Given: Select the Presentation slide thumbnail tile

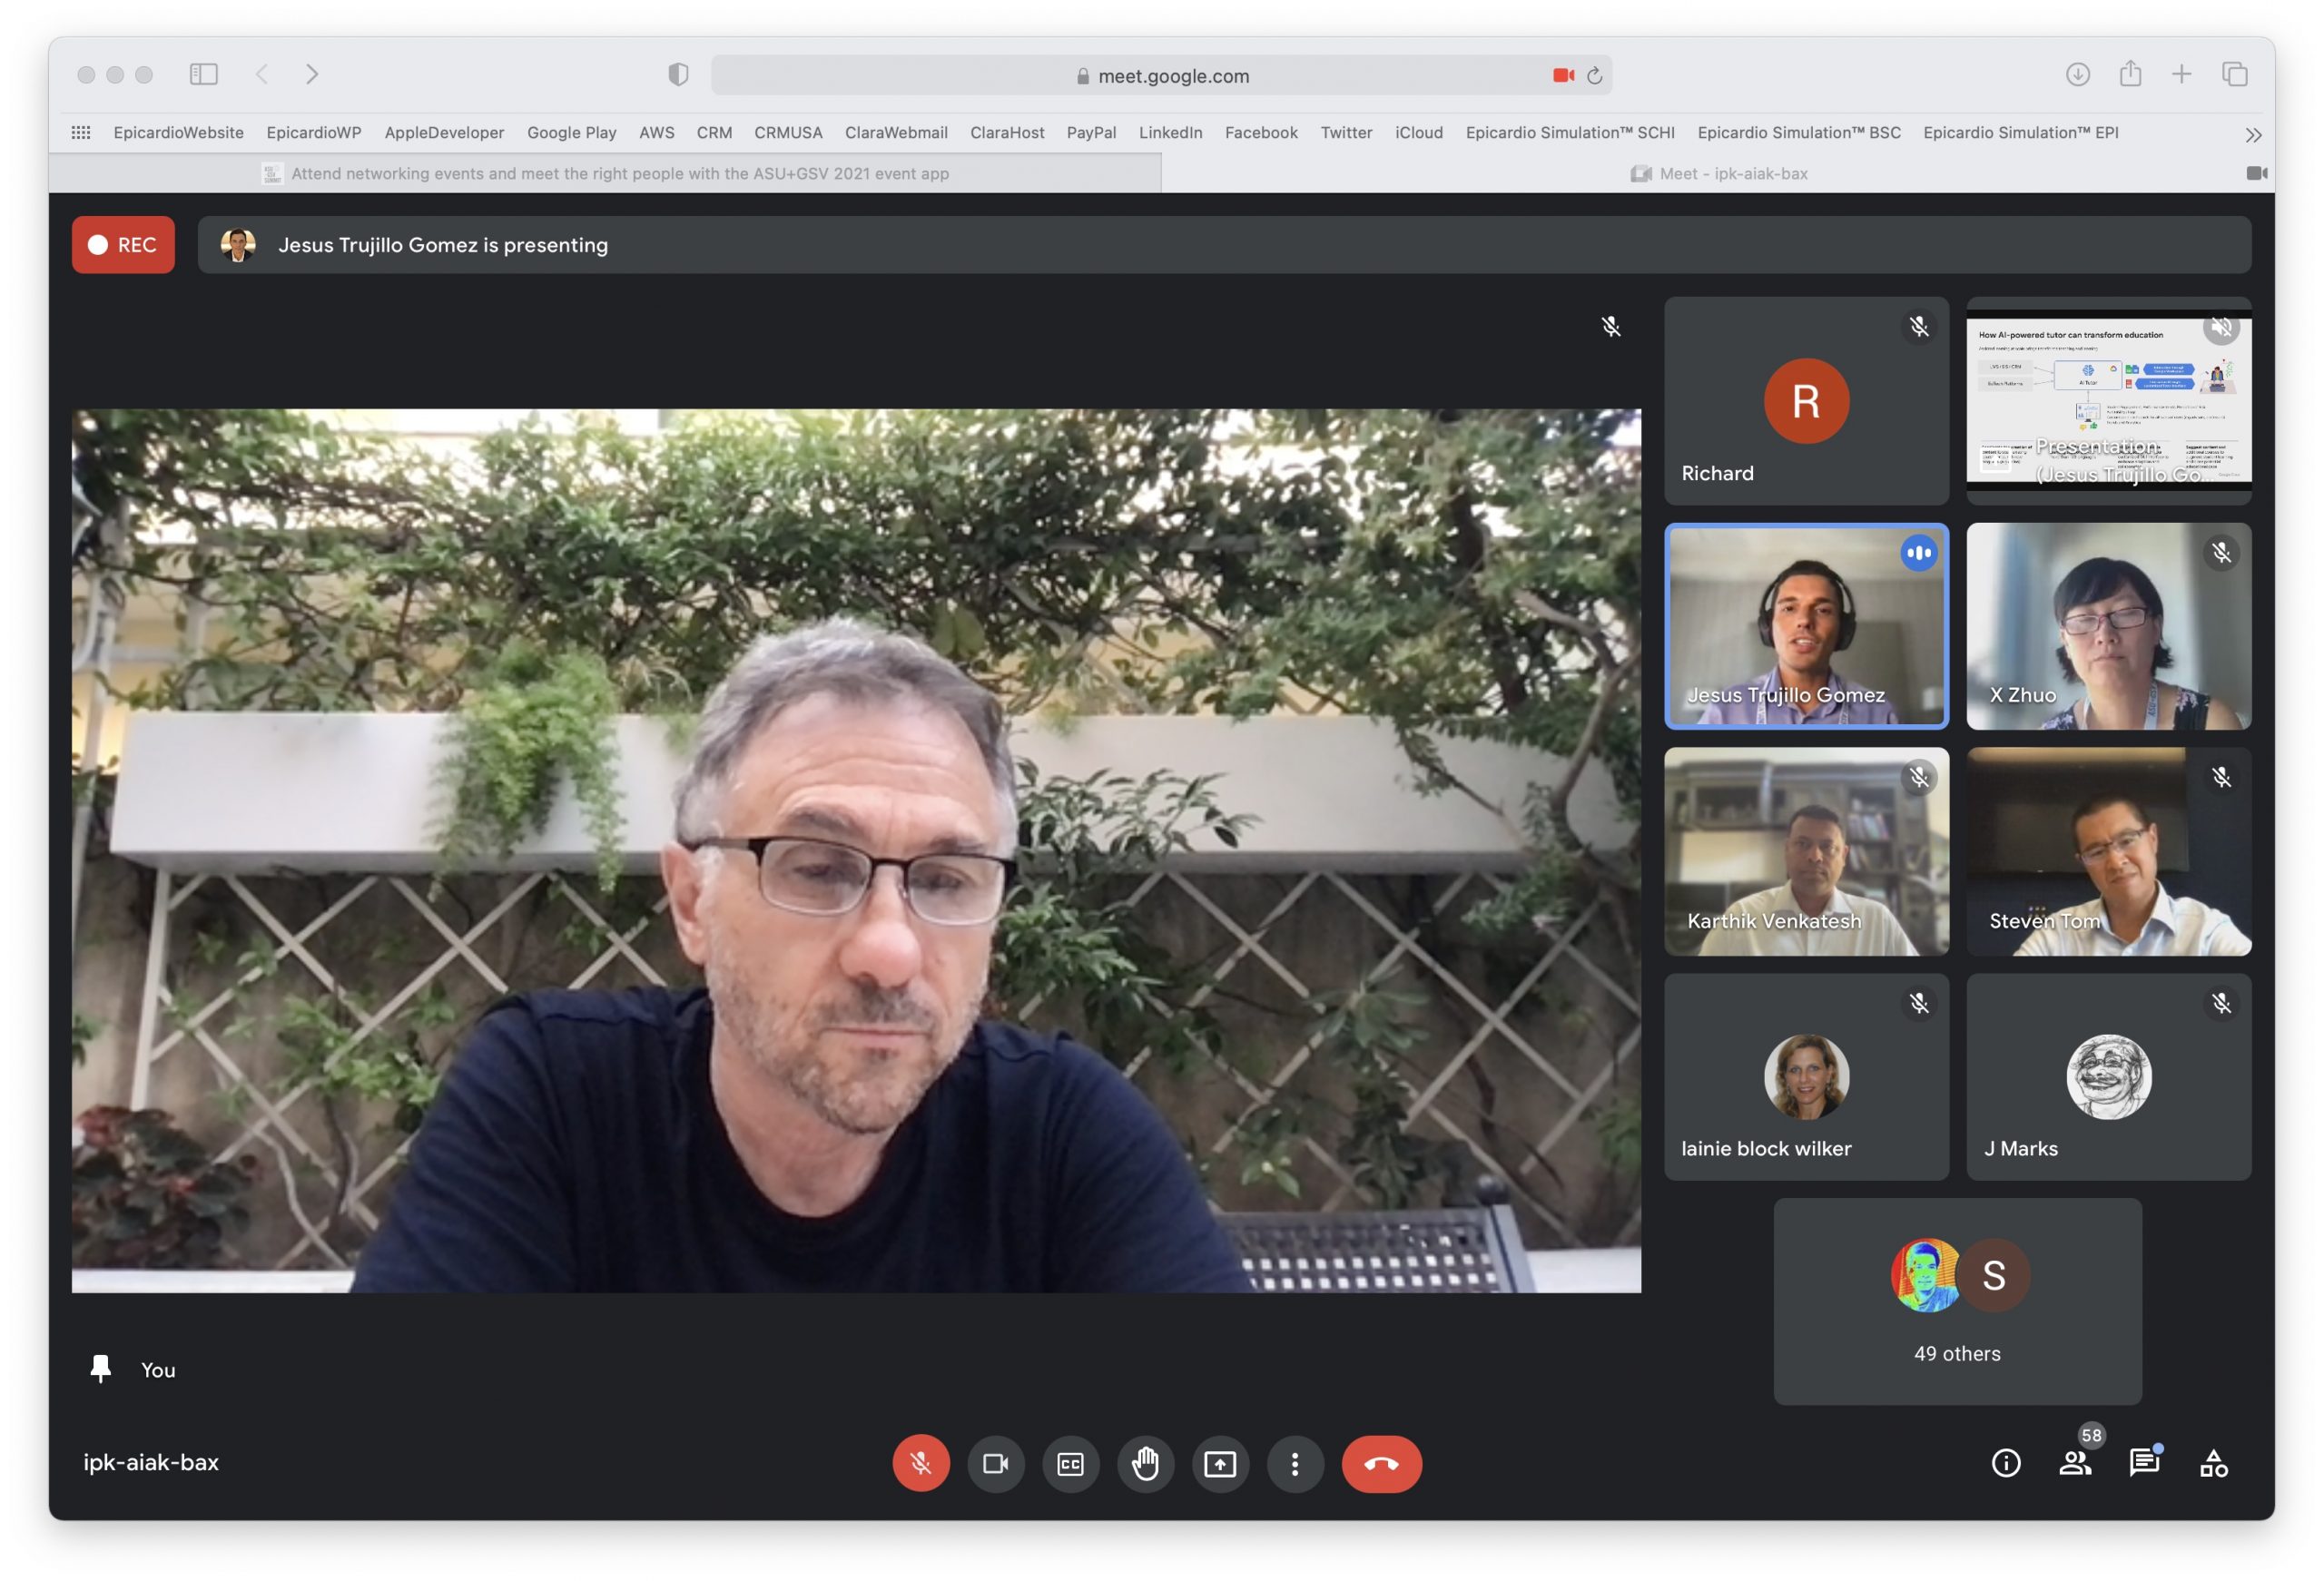Looking at the screenshot, I should pos(2108,400).
